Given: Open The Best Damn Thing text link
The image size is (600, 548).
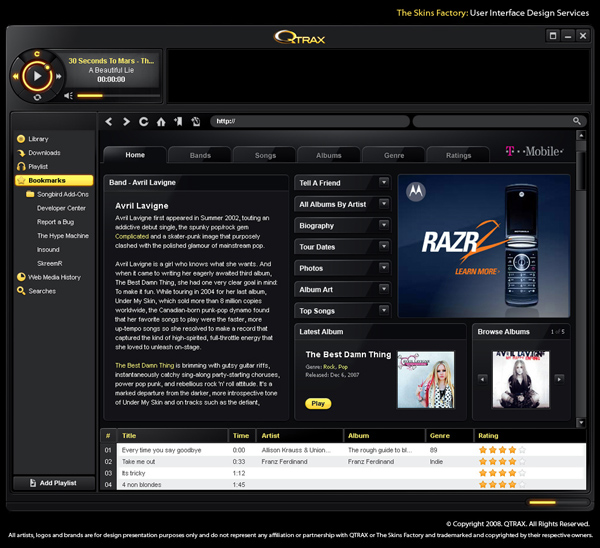Looking at the screenshot, I should click(144, 365).
